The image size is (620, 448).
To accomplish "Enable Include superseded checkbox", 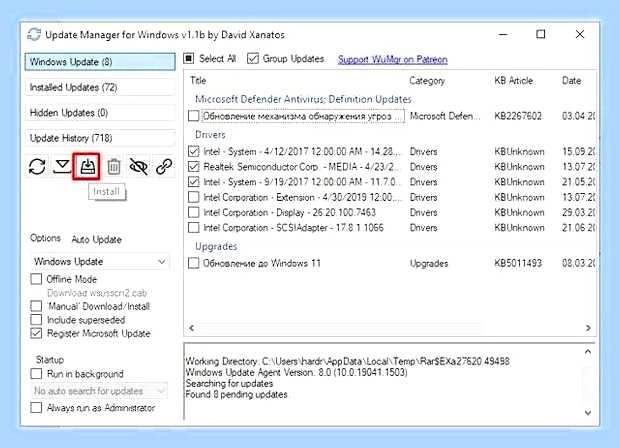I will pyautogui.click(x=36, y=319).
